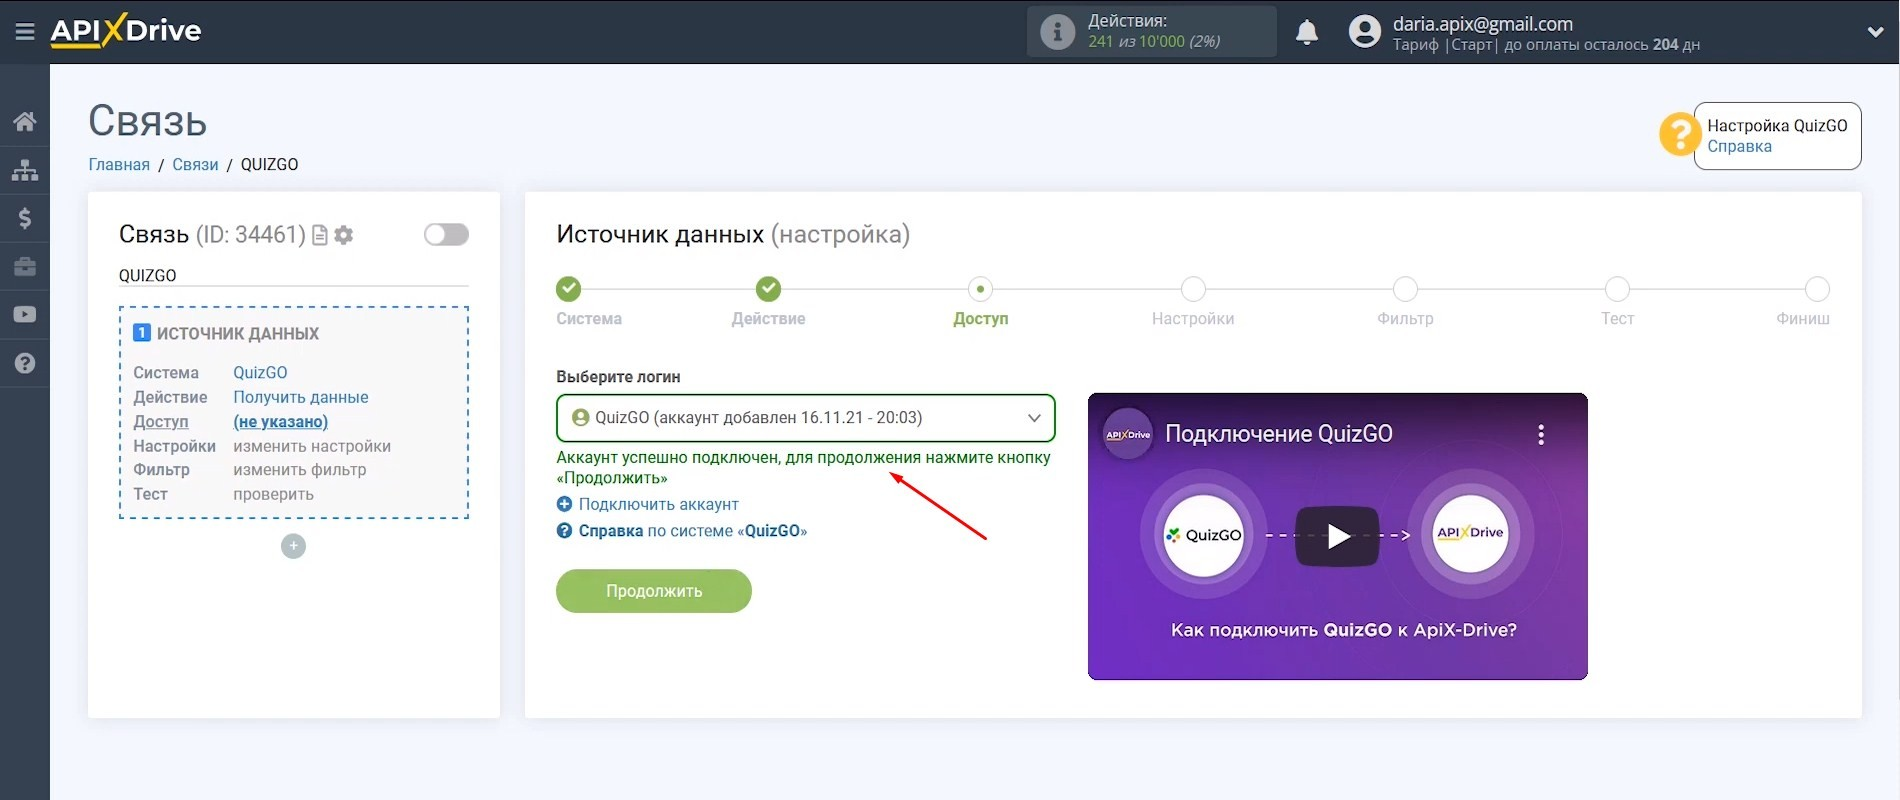Expand the QuizGO login dropdown
This screenshot has width=1900, height=800.
805,418
